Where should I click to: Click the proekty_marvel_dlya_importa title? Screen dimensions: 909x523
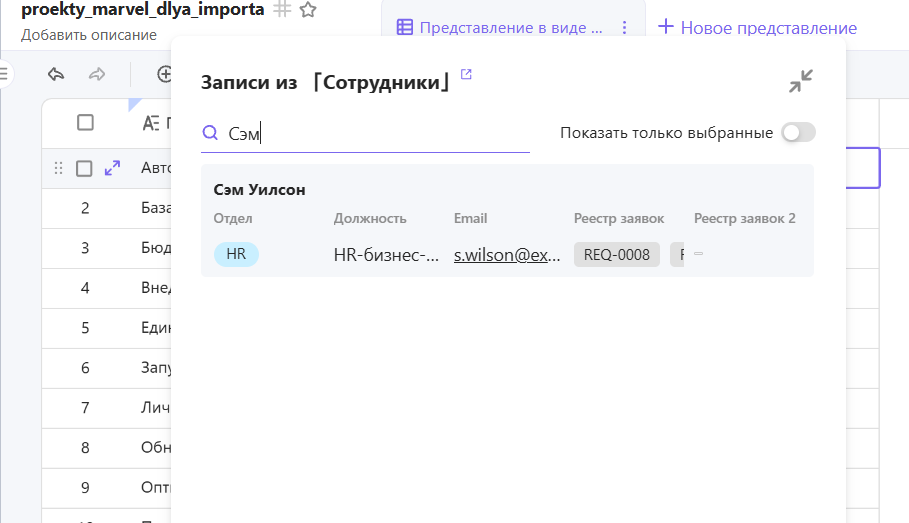click(143, 9)
